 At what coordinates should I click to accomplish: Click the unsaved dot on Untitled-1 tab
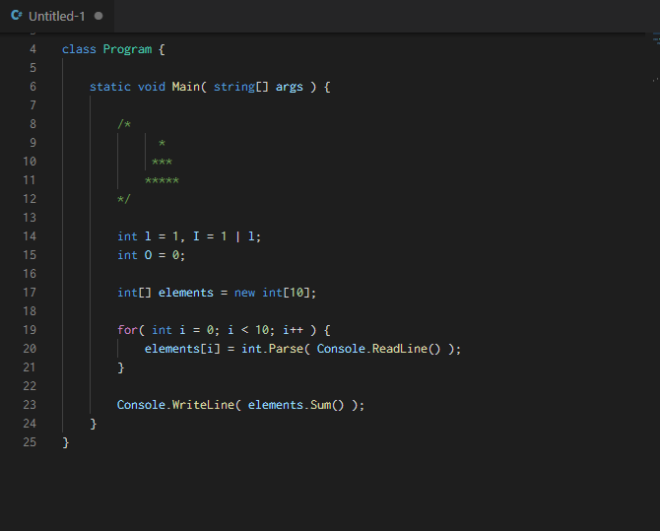click(98, 17)
